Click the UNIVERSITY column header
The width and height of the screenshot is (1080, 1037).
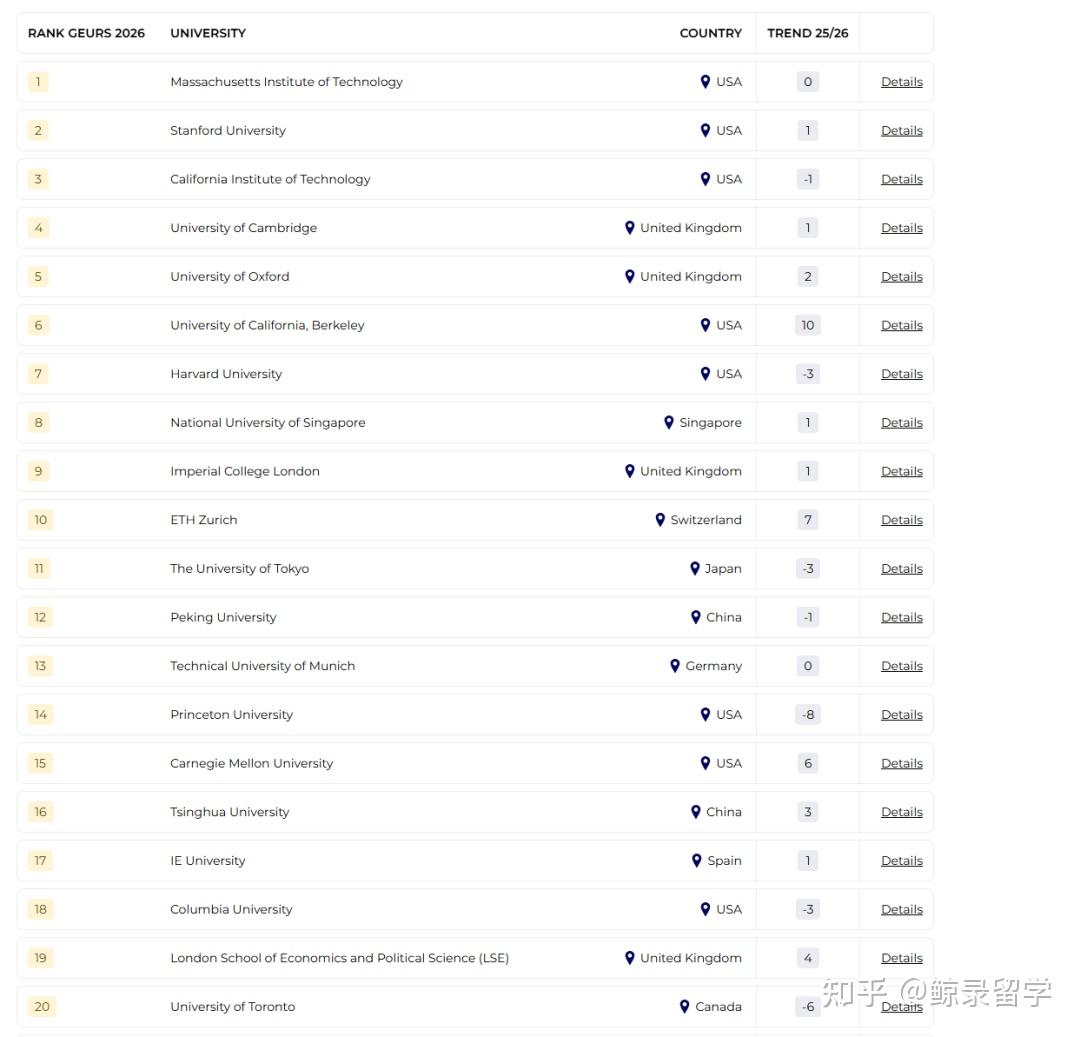(208, 33)
